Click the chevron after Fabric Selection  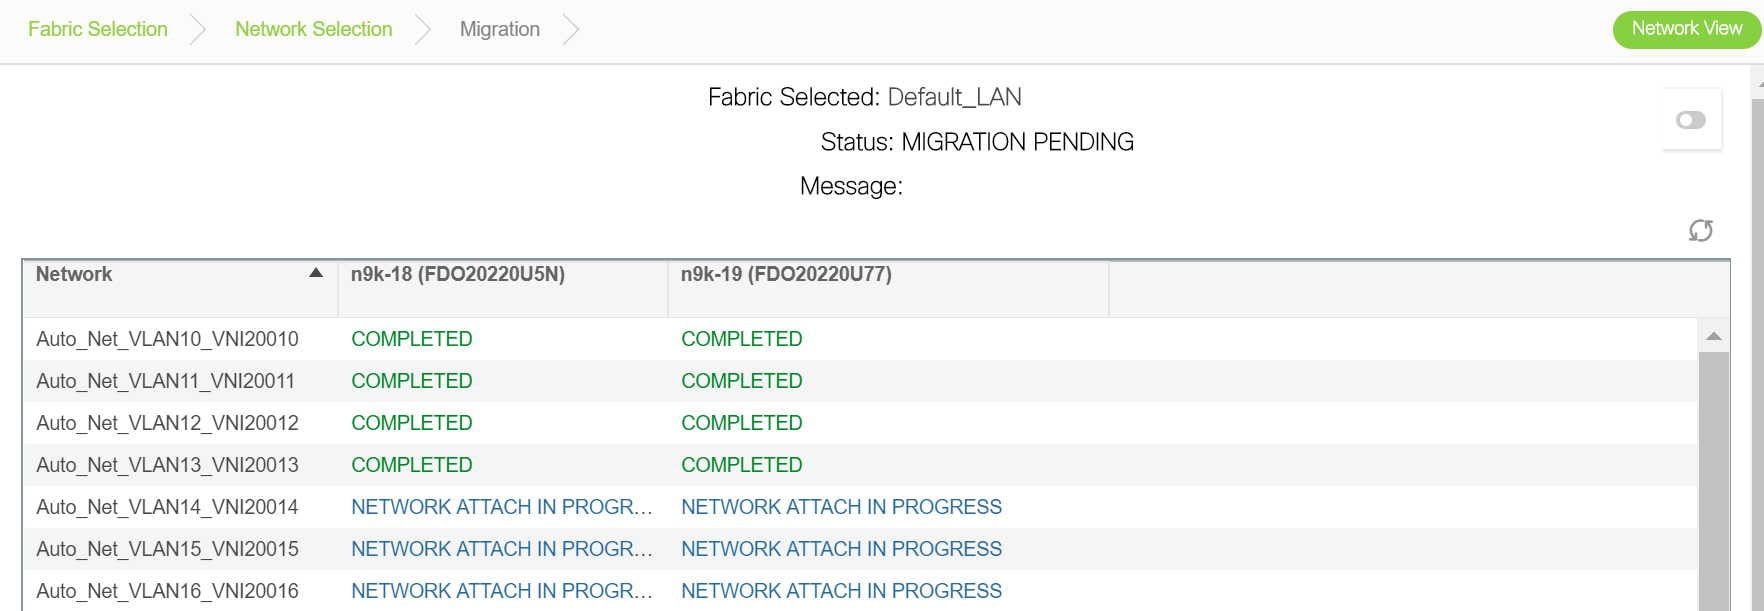(x=198, y=29)
